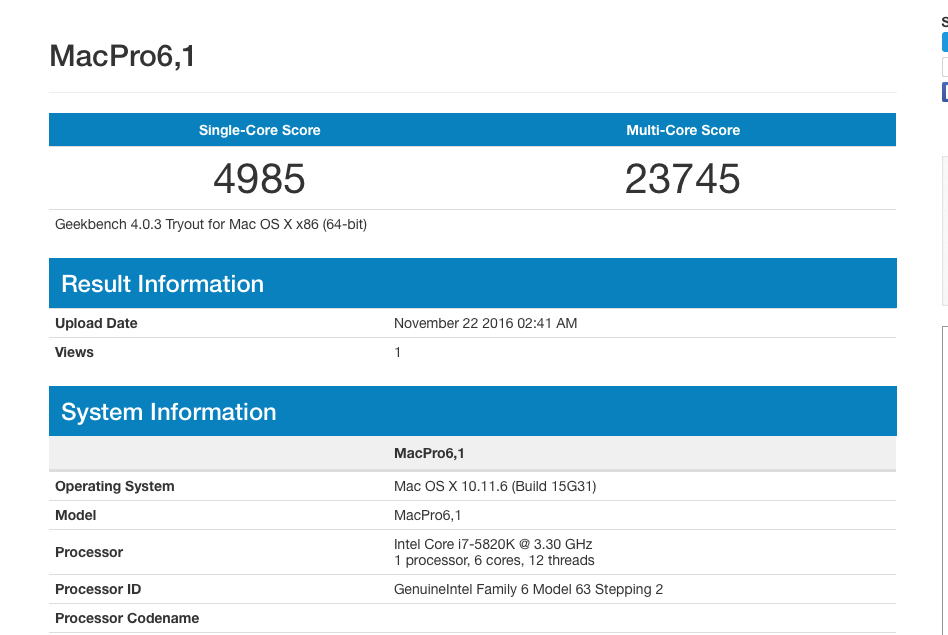Select the date November 22 2016 02:41 AM
The height and width of the screenshot is (635, 948).
click(x=485, y=323)
